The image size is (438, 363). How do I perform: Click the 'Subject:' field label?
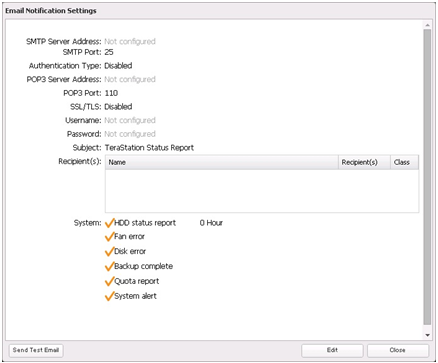[87, 148]
